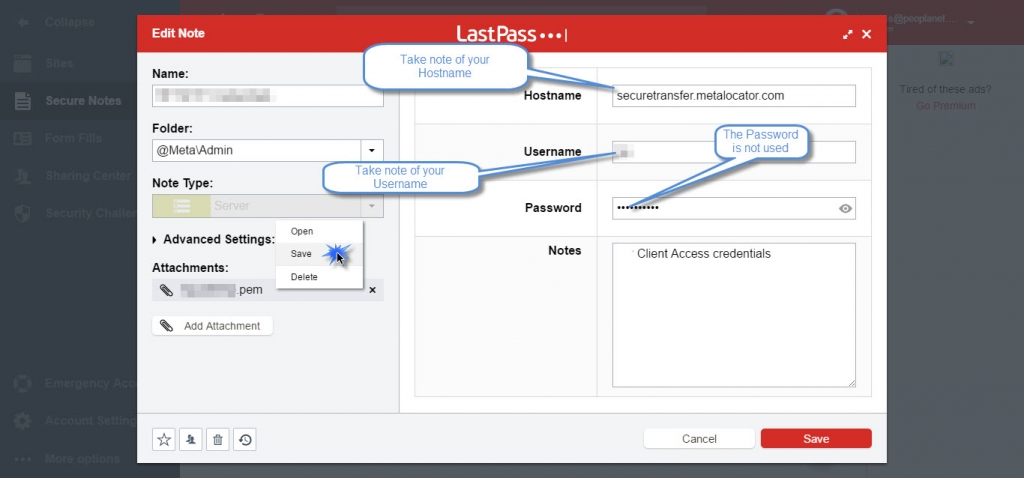Click the trash delete note icon
The height and width of the screenshot is (478, 1024).
pos(217,439)
